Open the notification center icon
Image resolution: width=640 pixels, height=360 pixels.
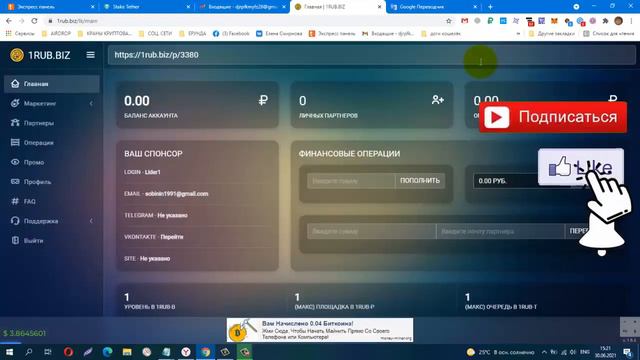click(628, 352)
